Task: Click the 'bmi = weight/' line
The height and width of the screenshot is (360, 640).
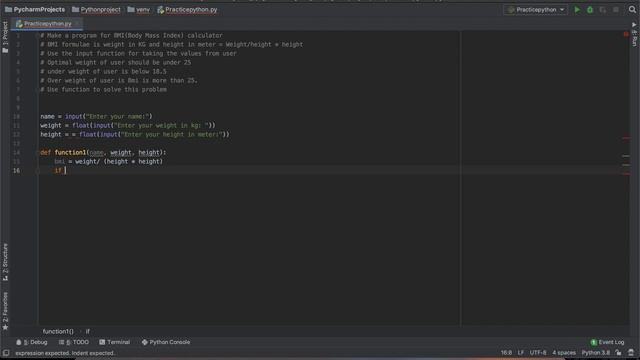Action: click(109, 162)
